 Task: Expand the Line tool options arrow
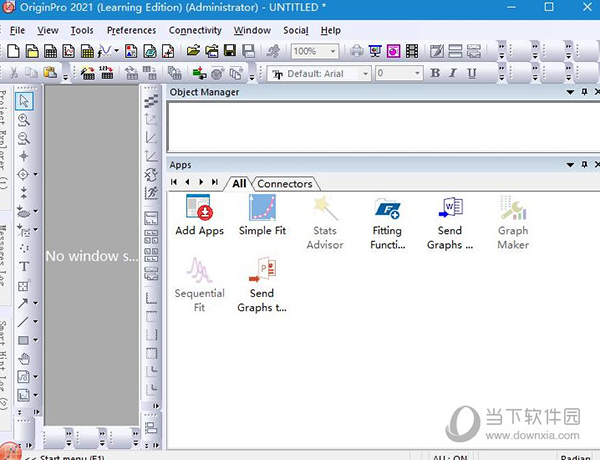(35, 321)
